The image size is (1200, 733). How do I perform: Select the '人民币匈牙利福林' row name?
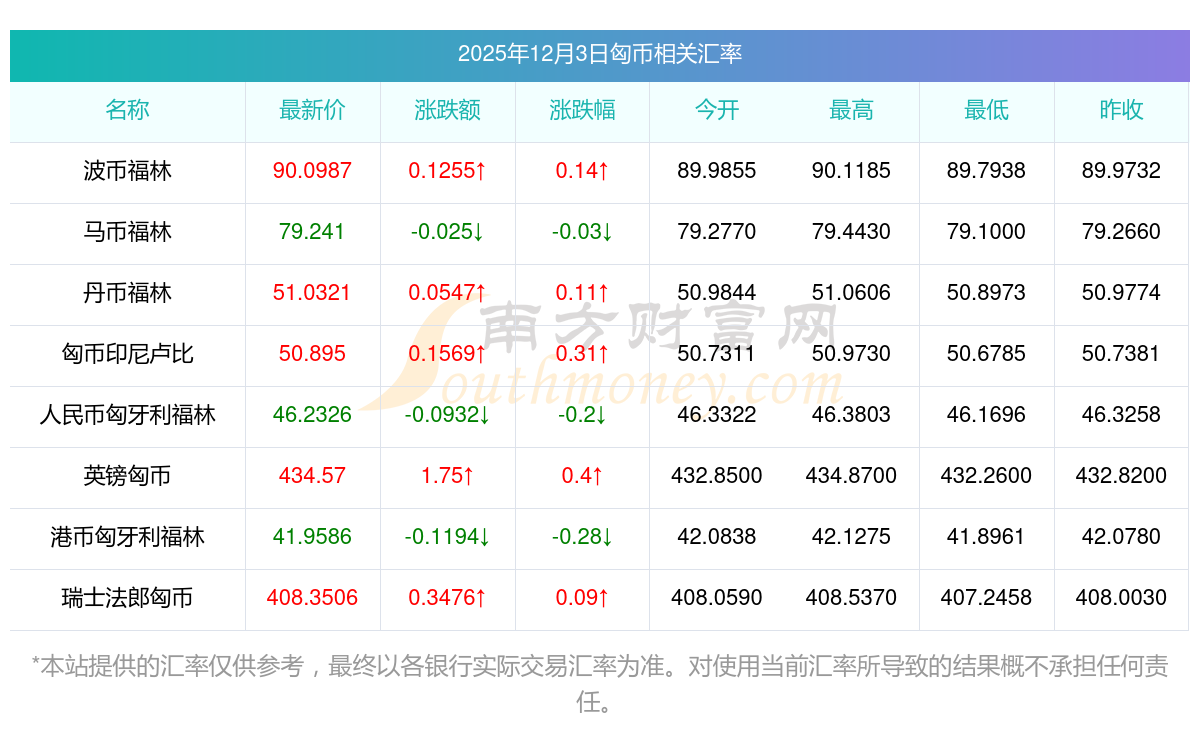point(128,415)
